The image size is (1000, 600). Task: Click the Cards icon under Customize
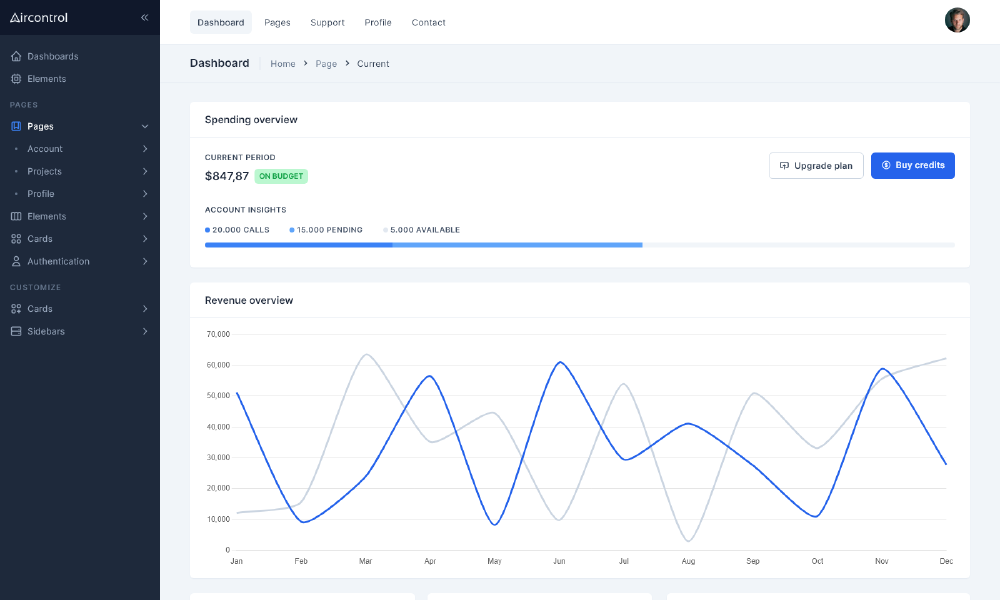tap(14, 308)
